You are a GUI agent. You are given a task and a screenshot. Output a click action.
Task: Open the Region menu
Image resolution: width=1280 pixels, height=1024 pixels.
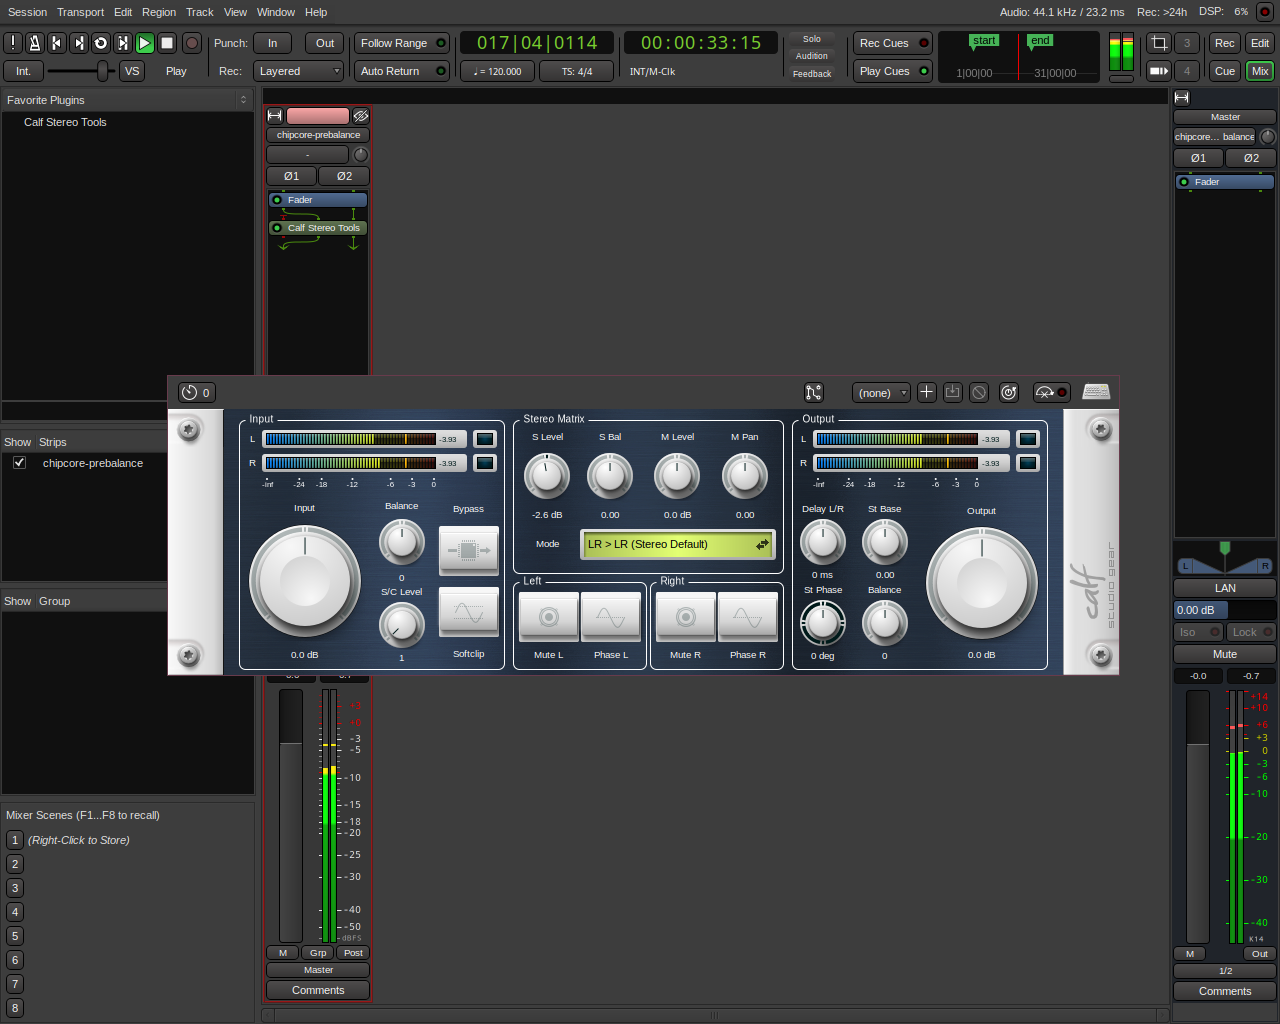(x=159, y=12)
